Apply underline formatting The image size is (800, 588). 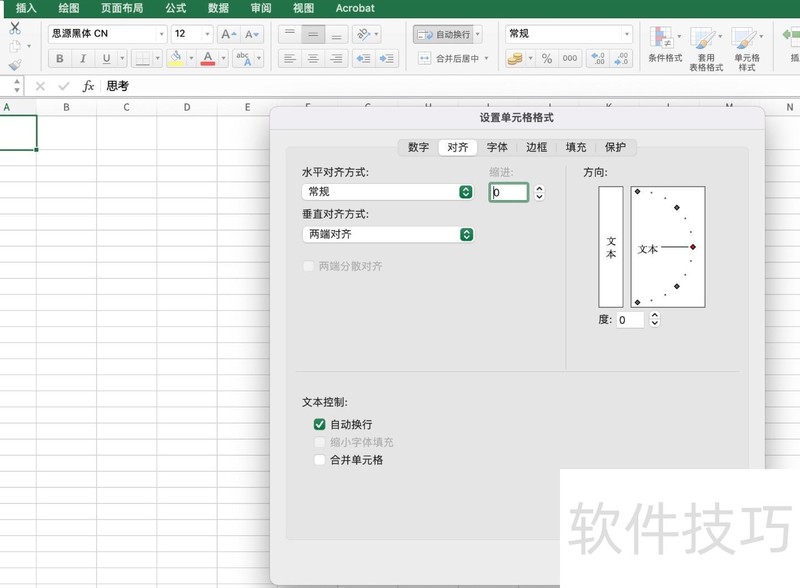click(105, 58)
